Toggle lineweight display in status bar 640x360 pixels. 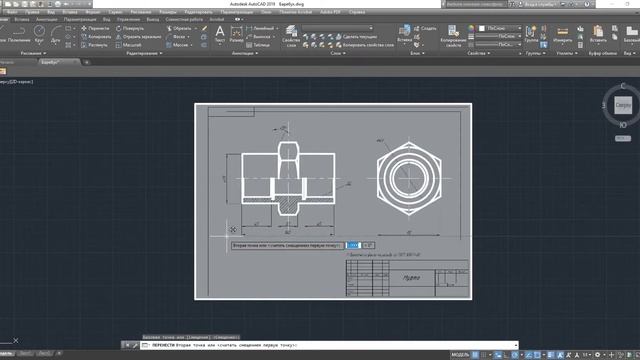click(551, 355)
